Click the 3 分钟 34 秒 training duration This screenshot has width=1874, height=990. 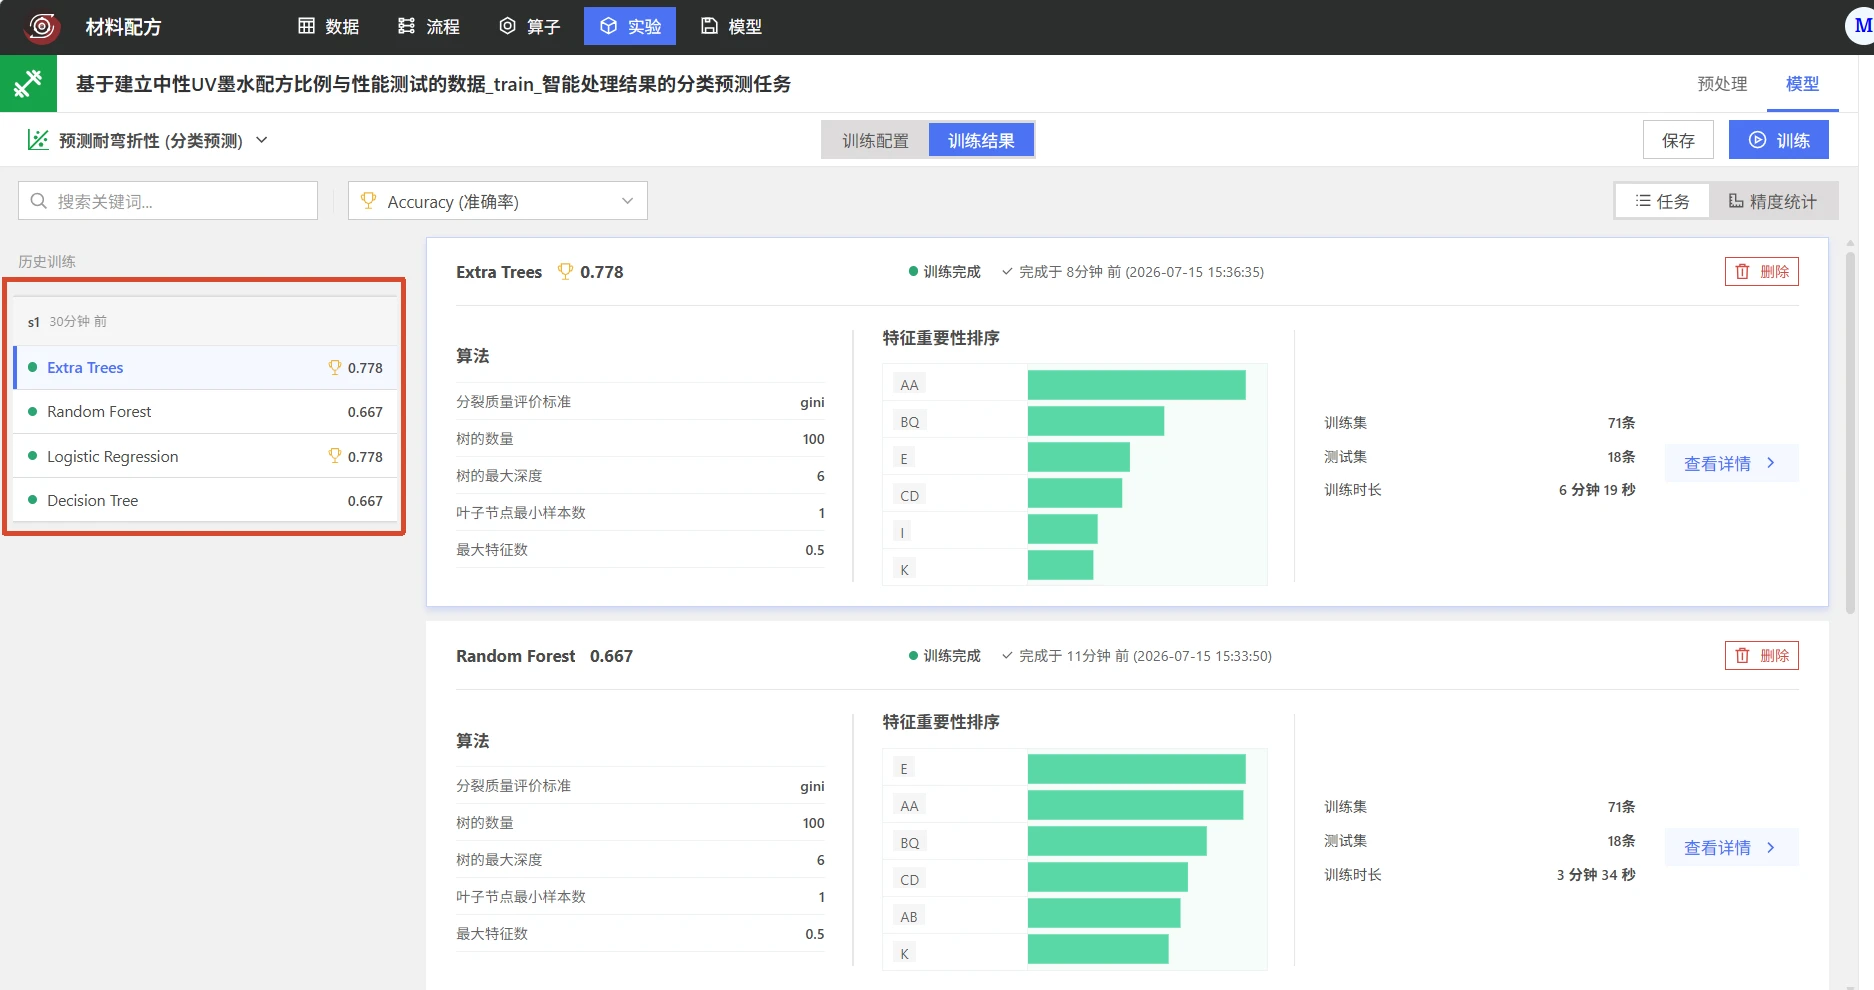coord(1596,875)
